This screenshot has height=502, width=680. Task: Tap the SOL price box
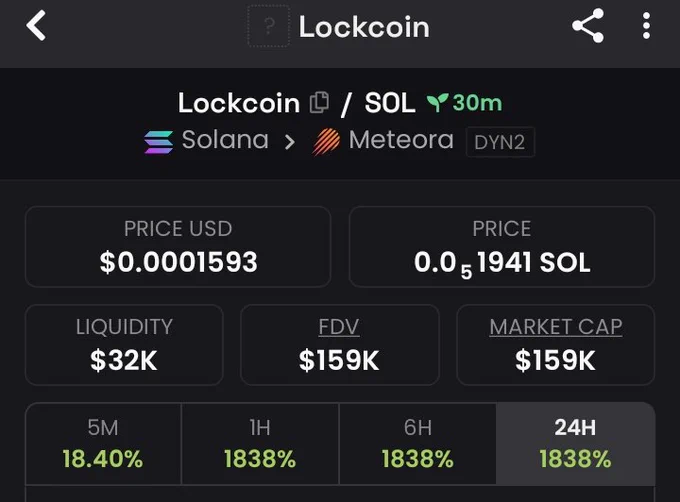pyautogui.click(x=502, y=247)
